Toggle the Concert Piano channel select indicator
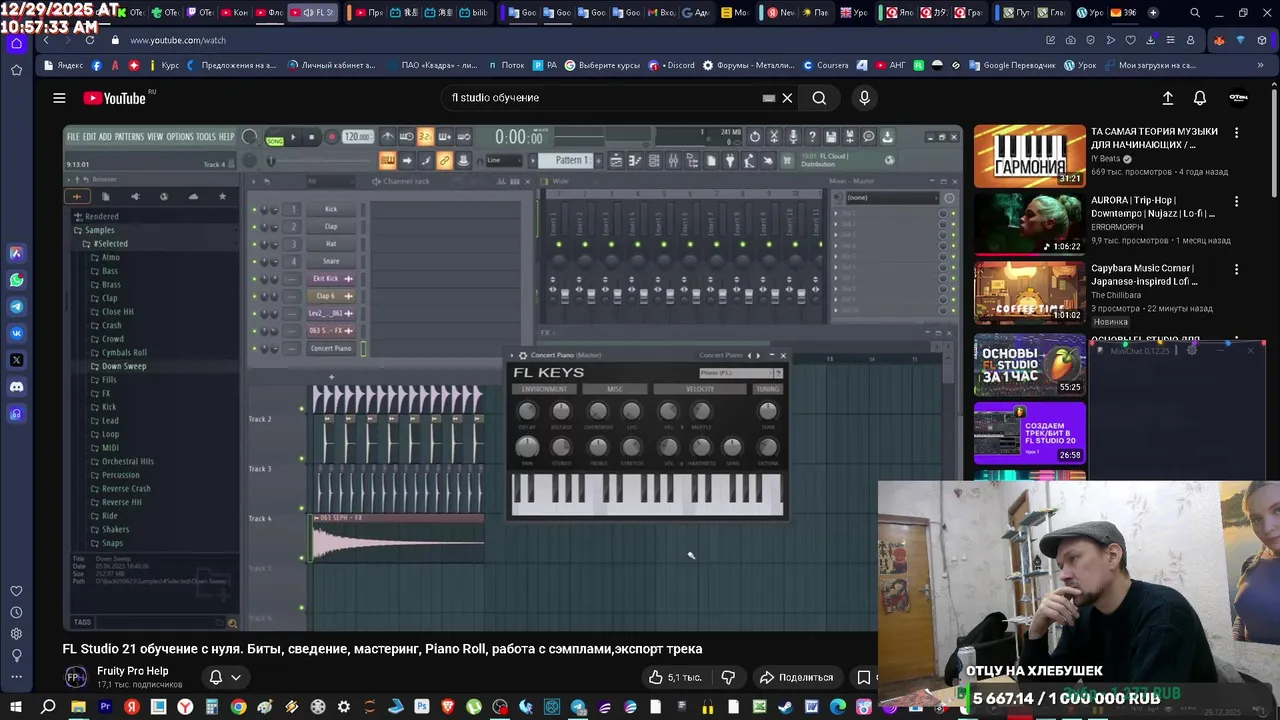The height and width of the screenshot is (720, 1280). (x=364, y=348)
